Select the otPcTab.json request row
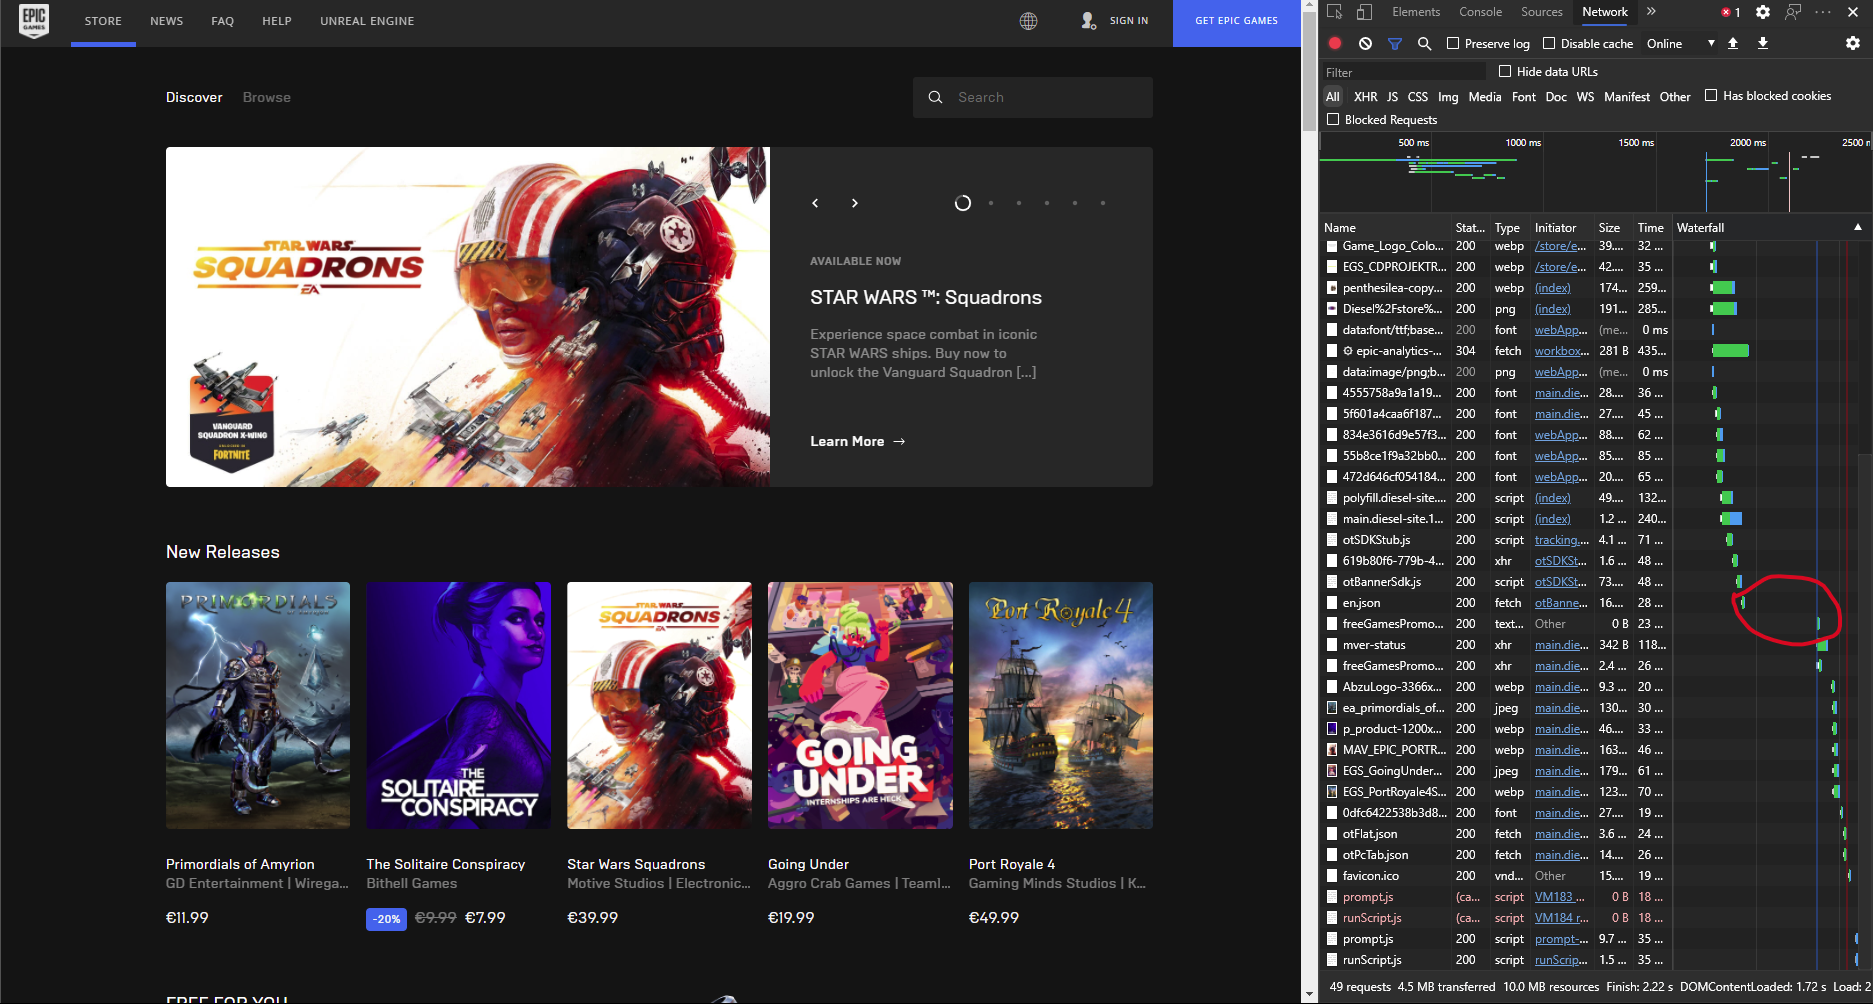1873x1004 pixels. 1595,855
